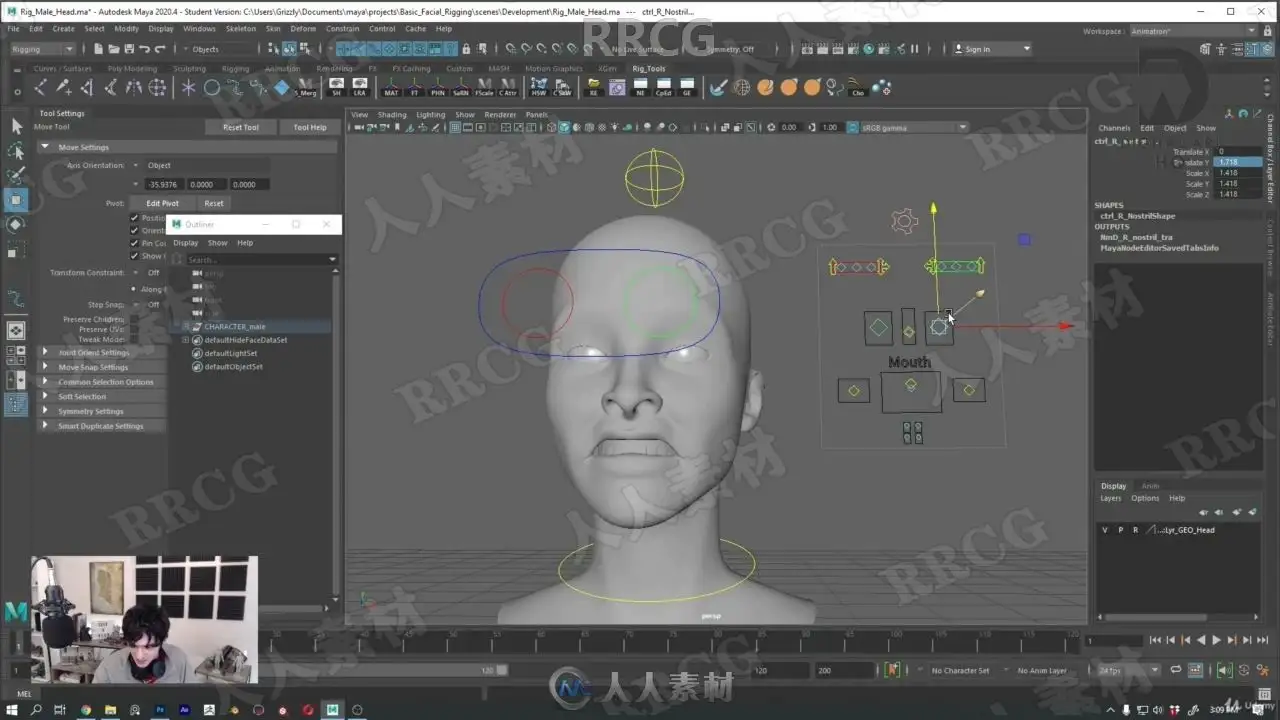Switch to the Rigging shelf tab
The image size is (1280, 720).
(235, 69)
